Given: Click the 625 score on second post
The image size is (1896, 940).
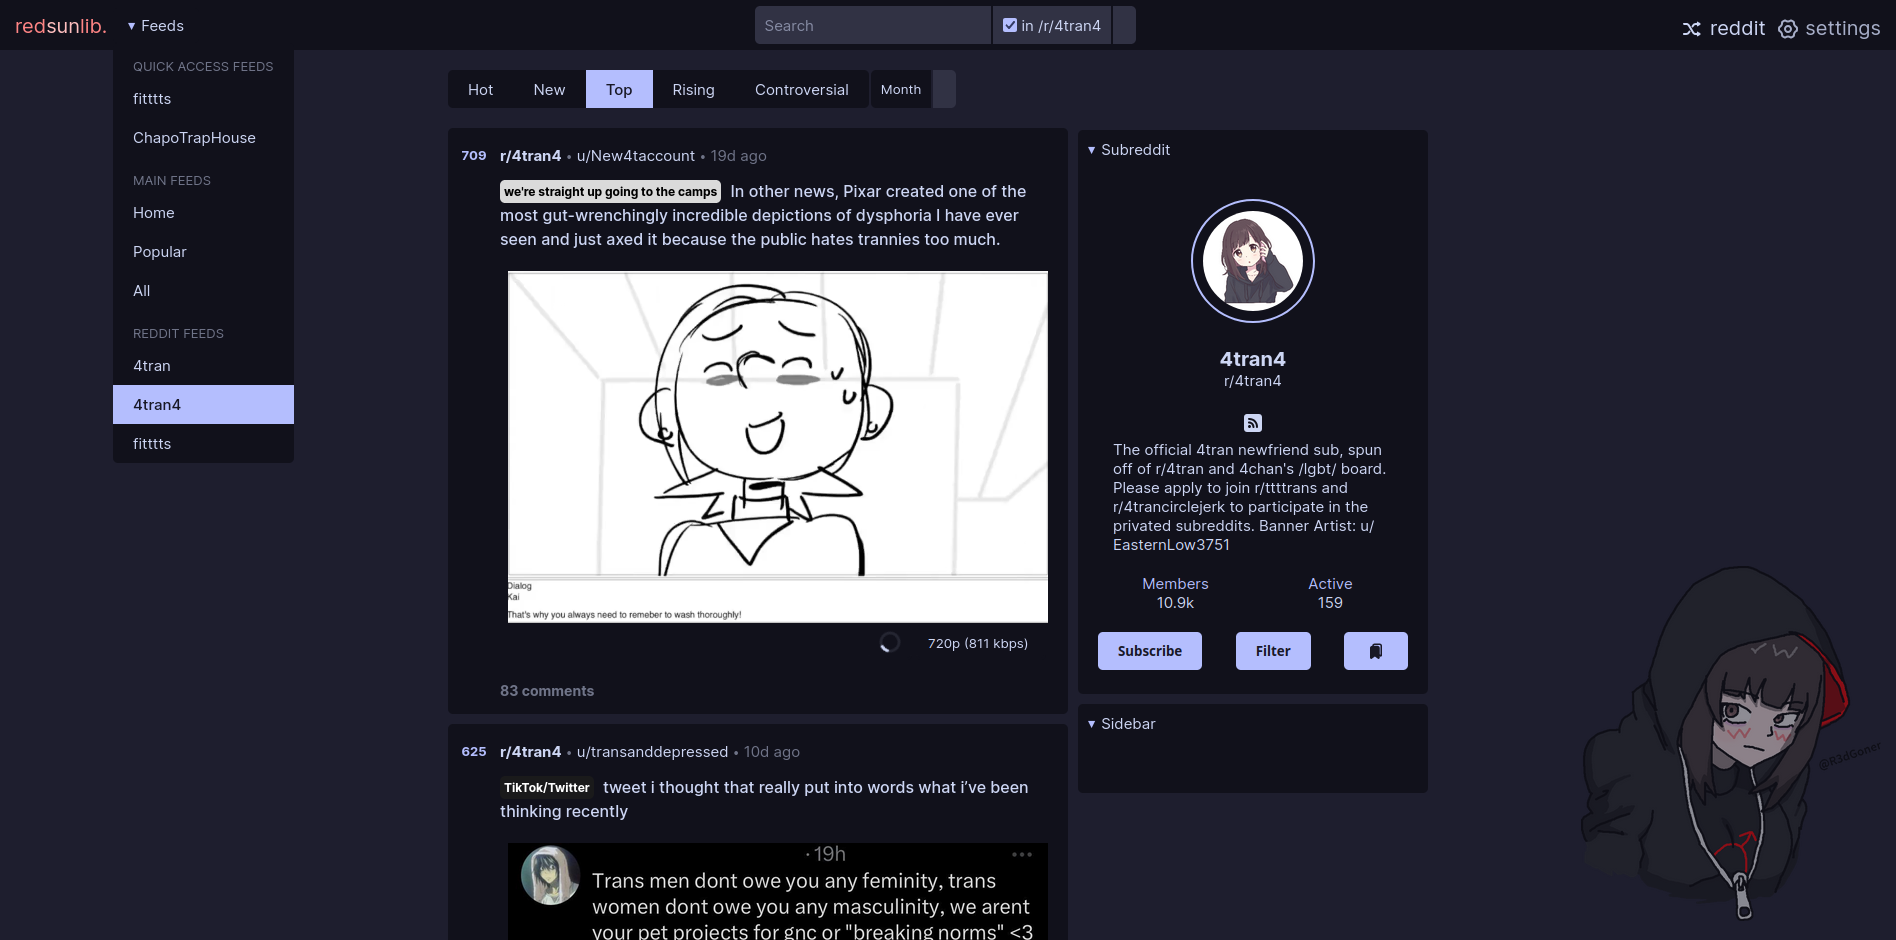Looking at the screenshot, I should pyautogui.click(x=474, y=752).
